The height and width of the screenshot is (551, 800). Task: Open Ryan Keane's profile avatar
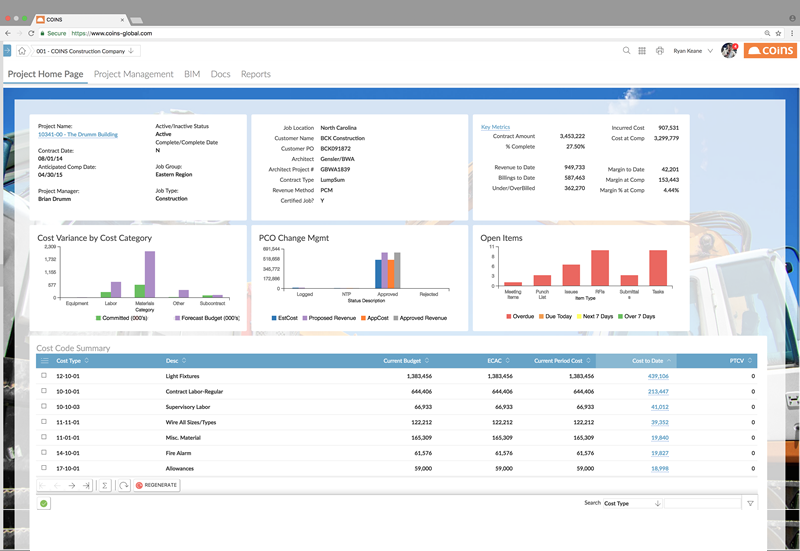(x=729, y=50)
